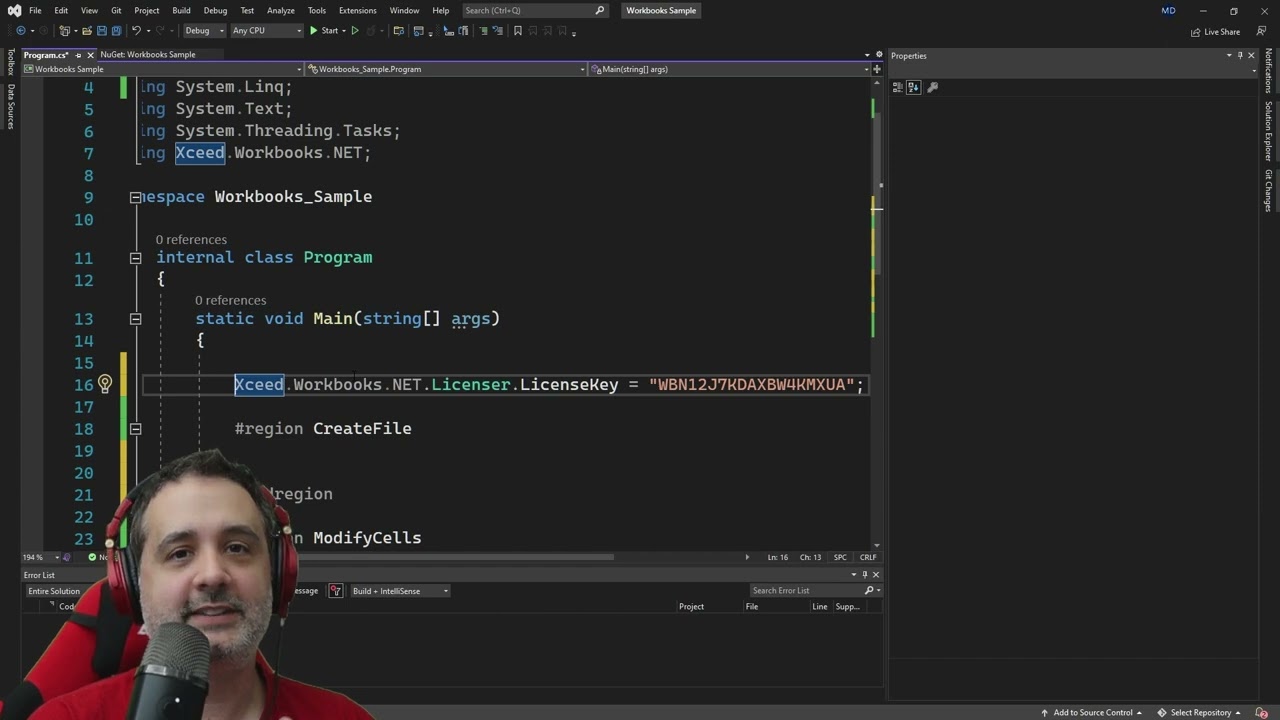Click the Property Pages wrench icon
The image size is (1280, 720).
click(x=933, y=87)
